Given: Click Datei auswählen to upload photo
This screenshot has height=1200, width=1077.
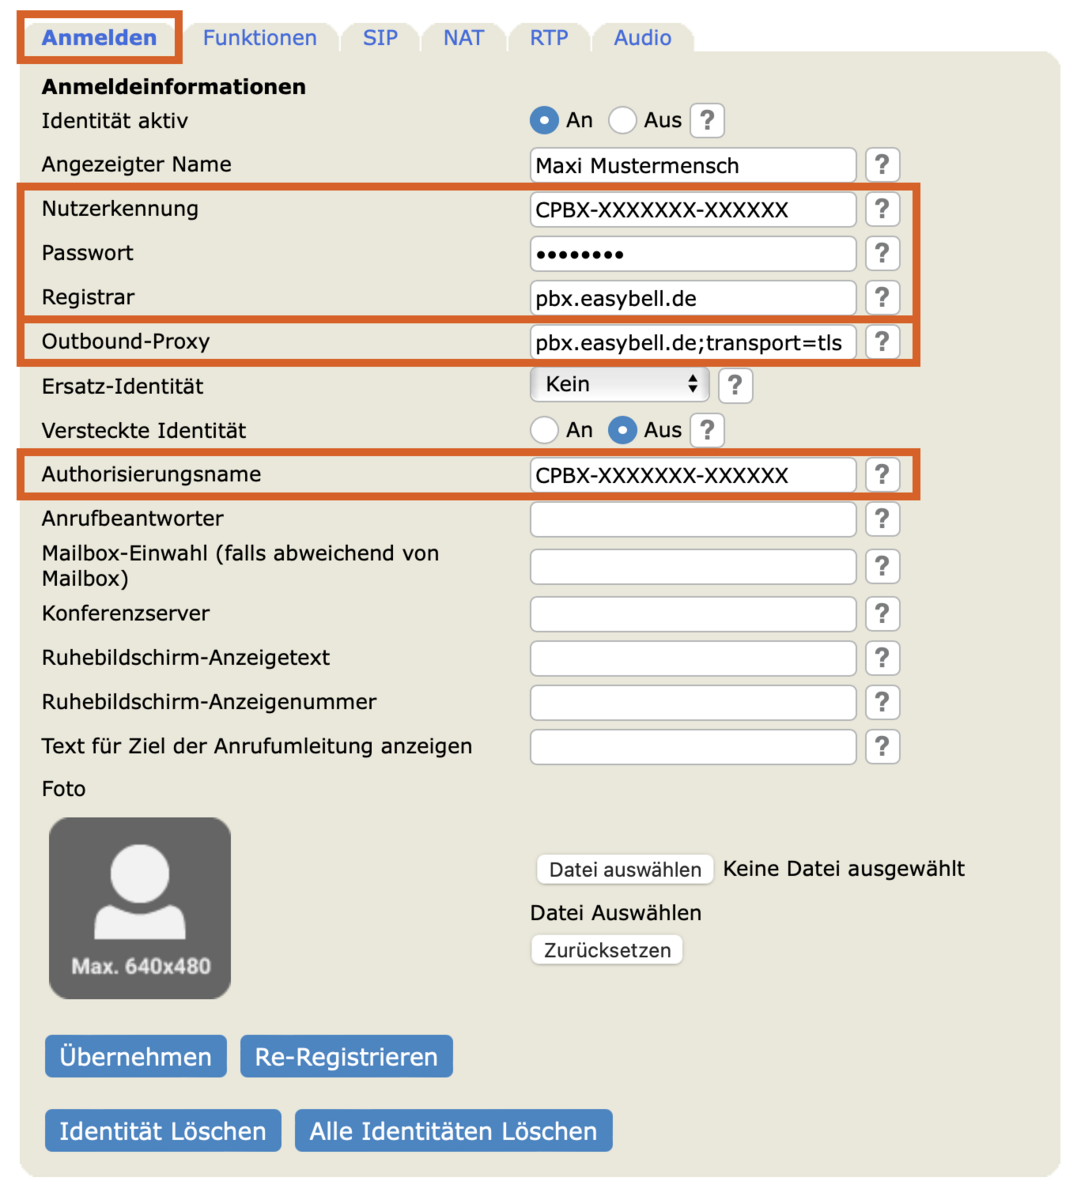Looking at the screenshot, I should [625, 869].
